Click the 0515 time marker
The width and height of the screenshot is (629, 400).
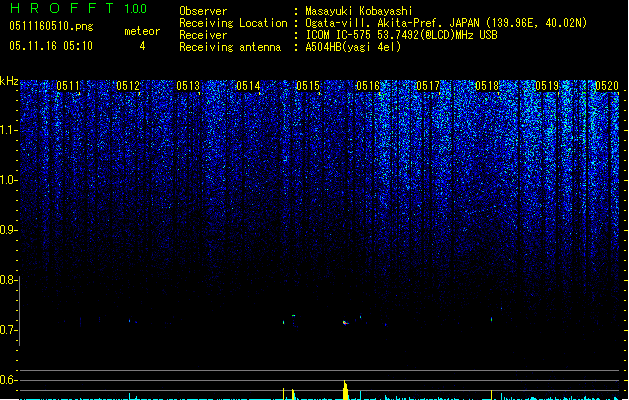coord(308,86)
